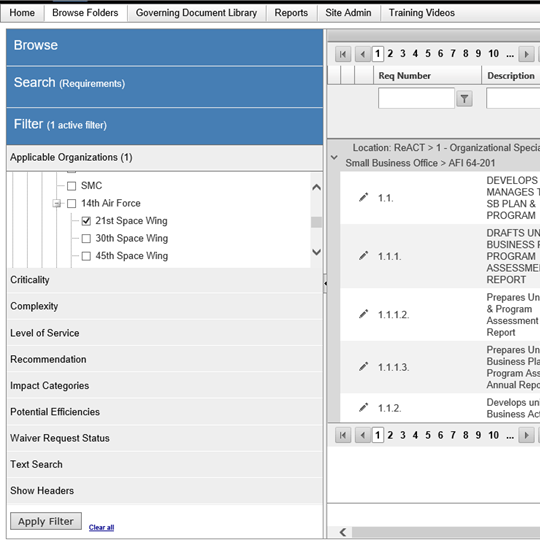The height and width of the screenshot is (540, 540).
Task: Go to first page in top pager
Action: [x=343, y=54]
